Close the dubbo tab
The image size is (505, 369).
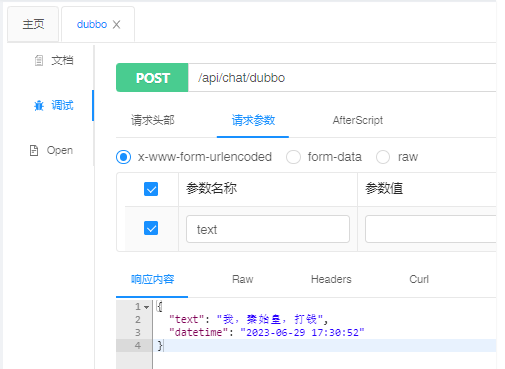click(x=116, y=24)
